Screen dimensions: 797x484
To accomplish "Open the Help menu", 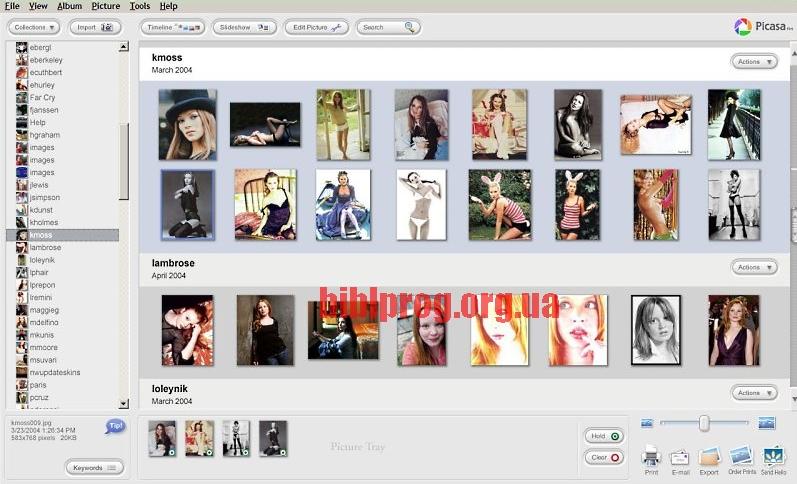I will tap(169, 6).
